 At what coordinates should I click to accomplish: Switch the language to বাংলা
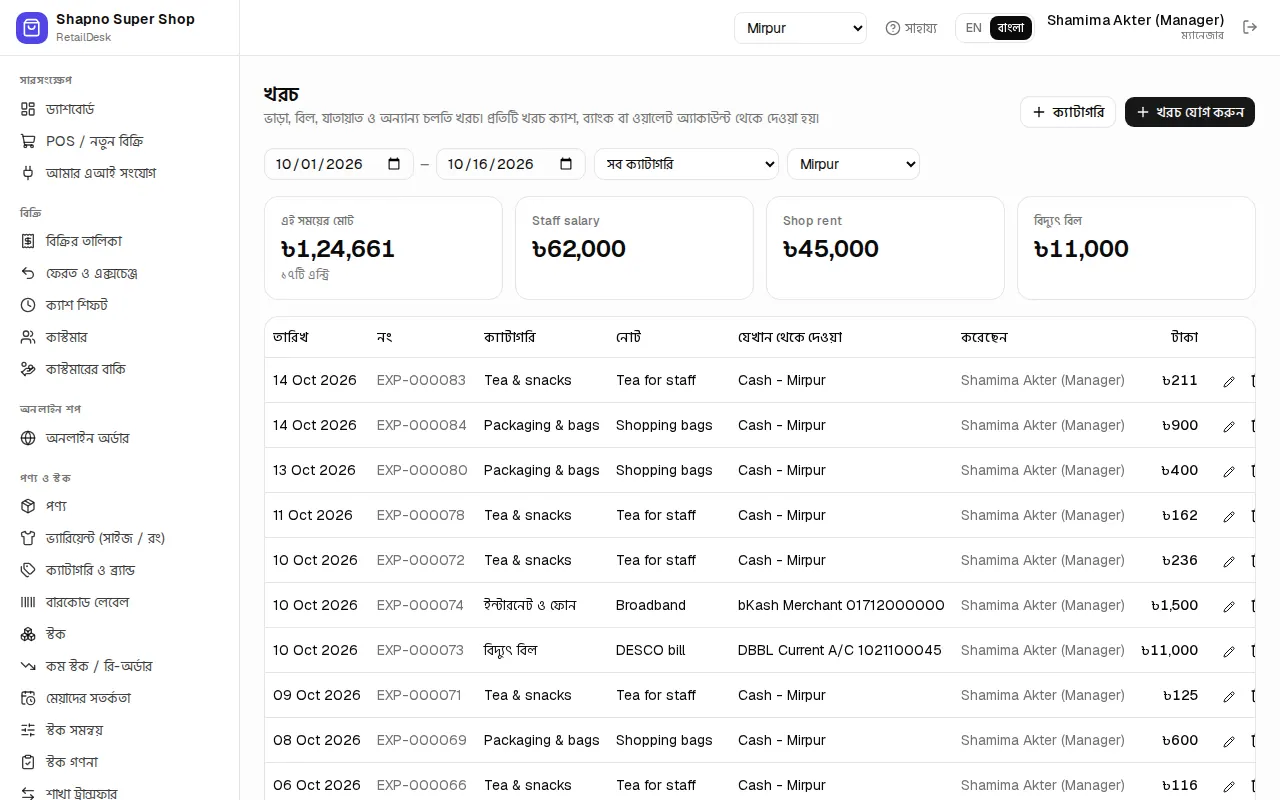1011,28
